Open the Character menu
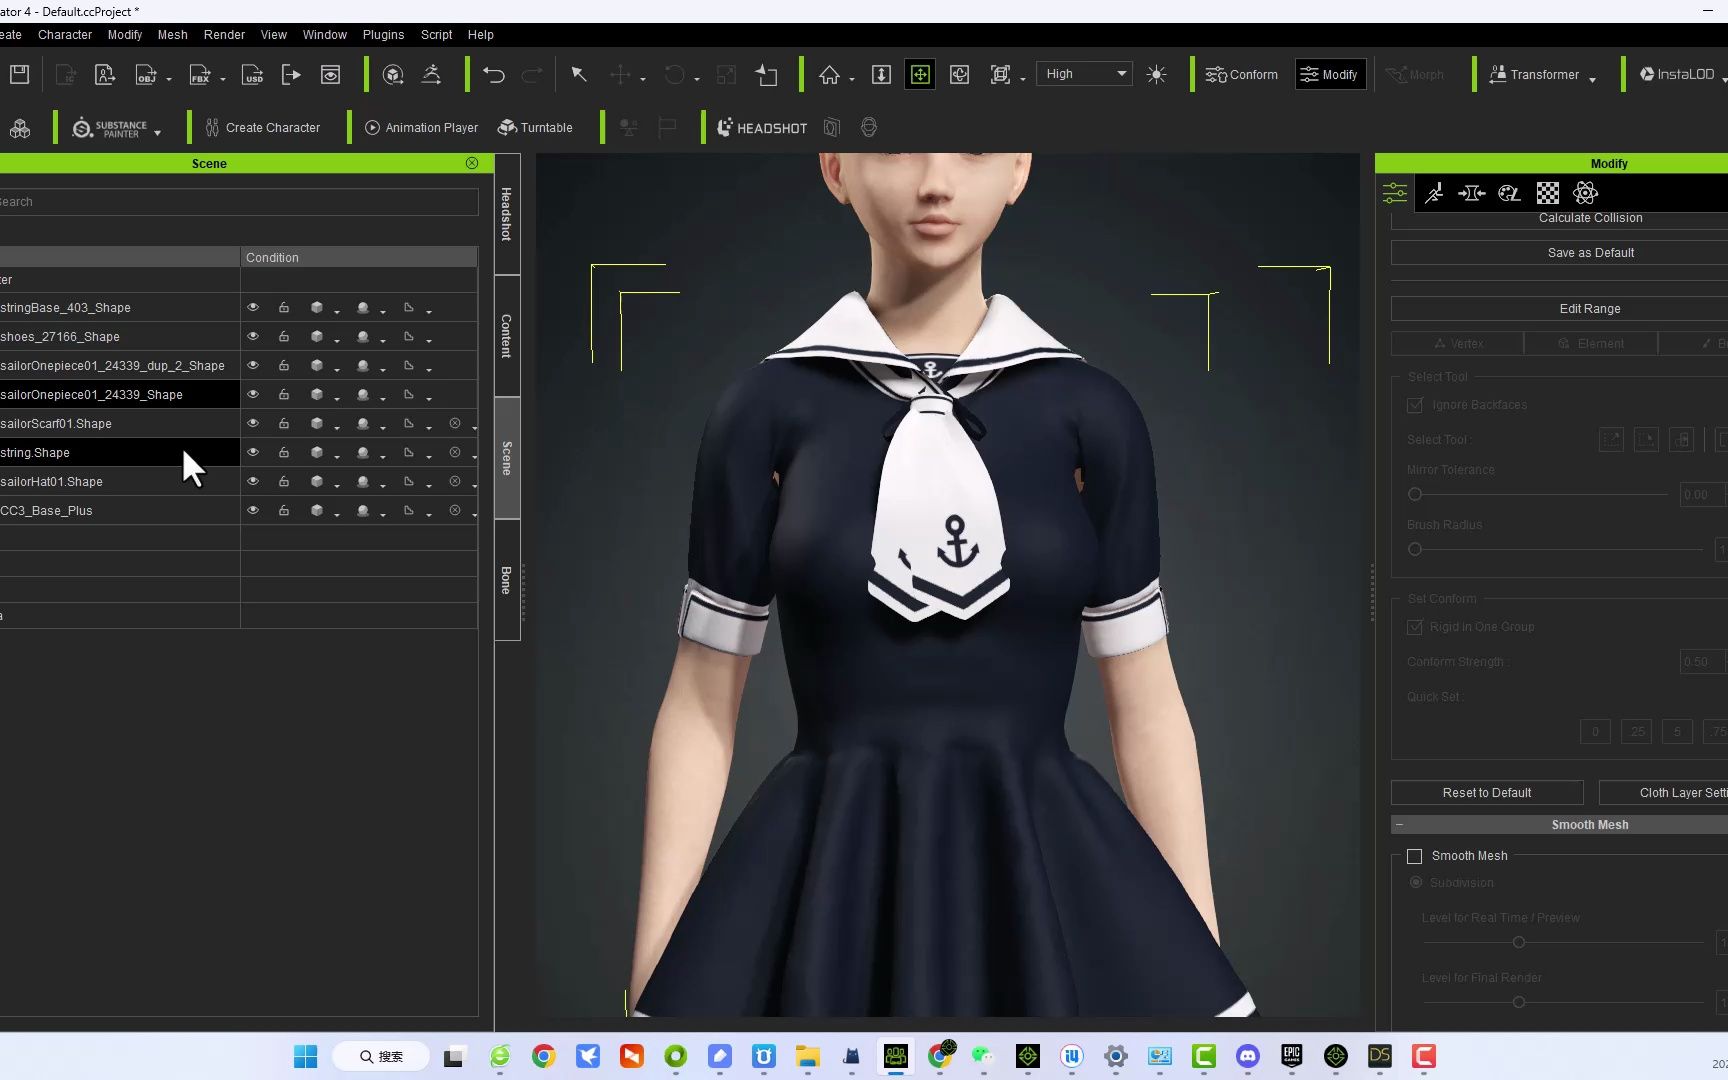Image resolution: width=1728 pixels, height=1080 pixels. pyautogui.click(x=64, y=34)
